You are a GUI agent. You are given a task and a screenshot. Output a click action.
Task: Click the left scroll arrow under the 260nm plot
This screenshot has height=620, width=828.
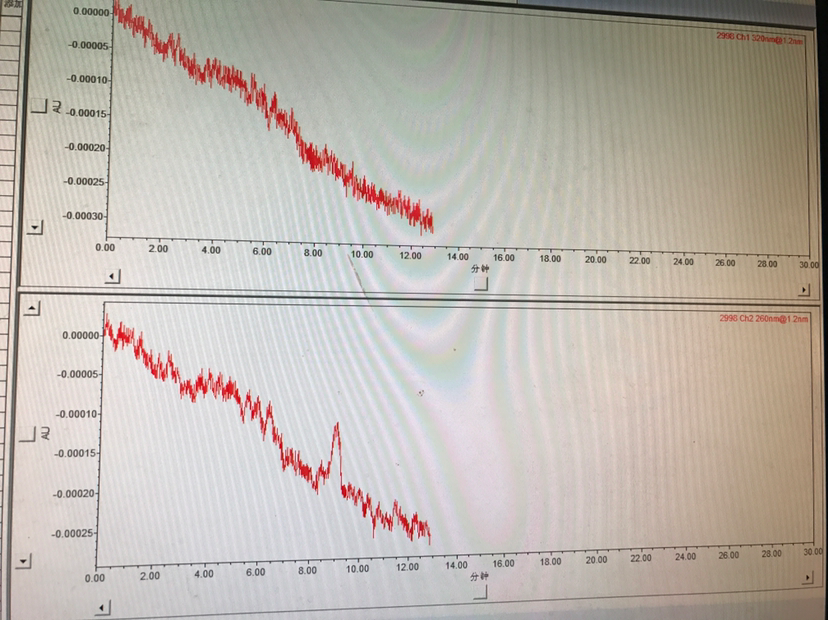pyautogui.click(x=102, y=607)
